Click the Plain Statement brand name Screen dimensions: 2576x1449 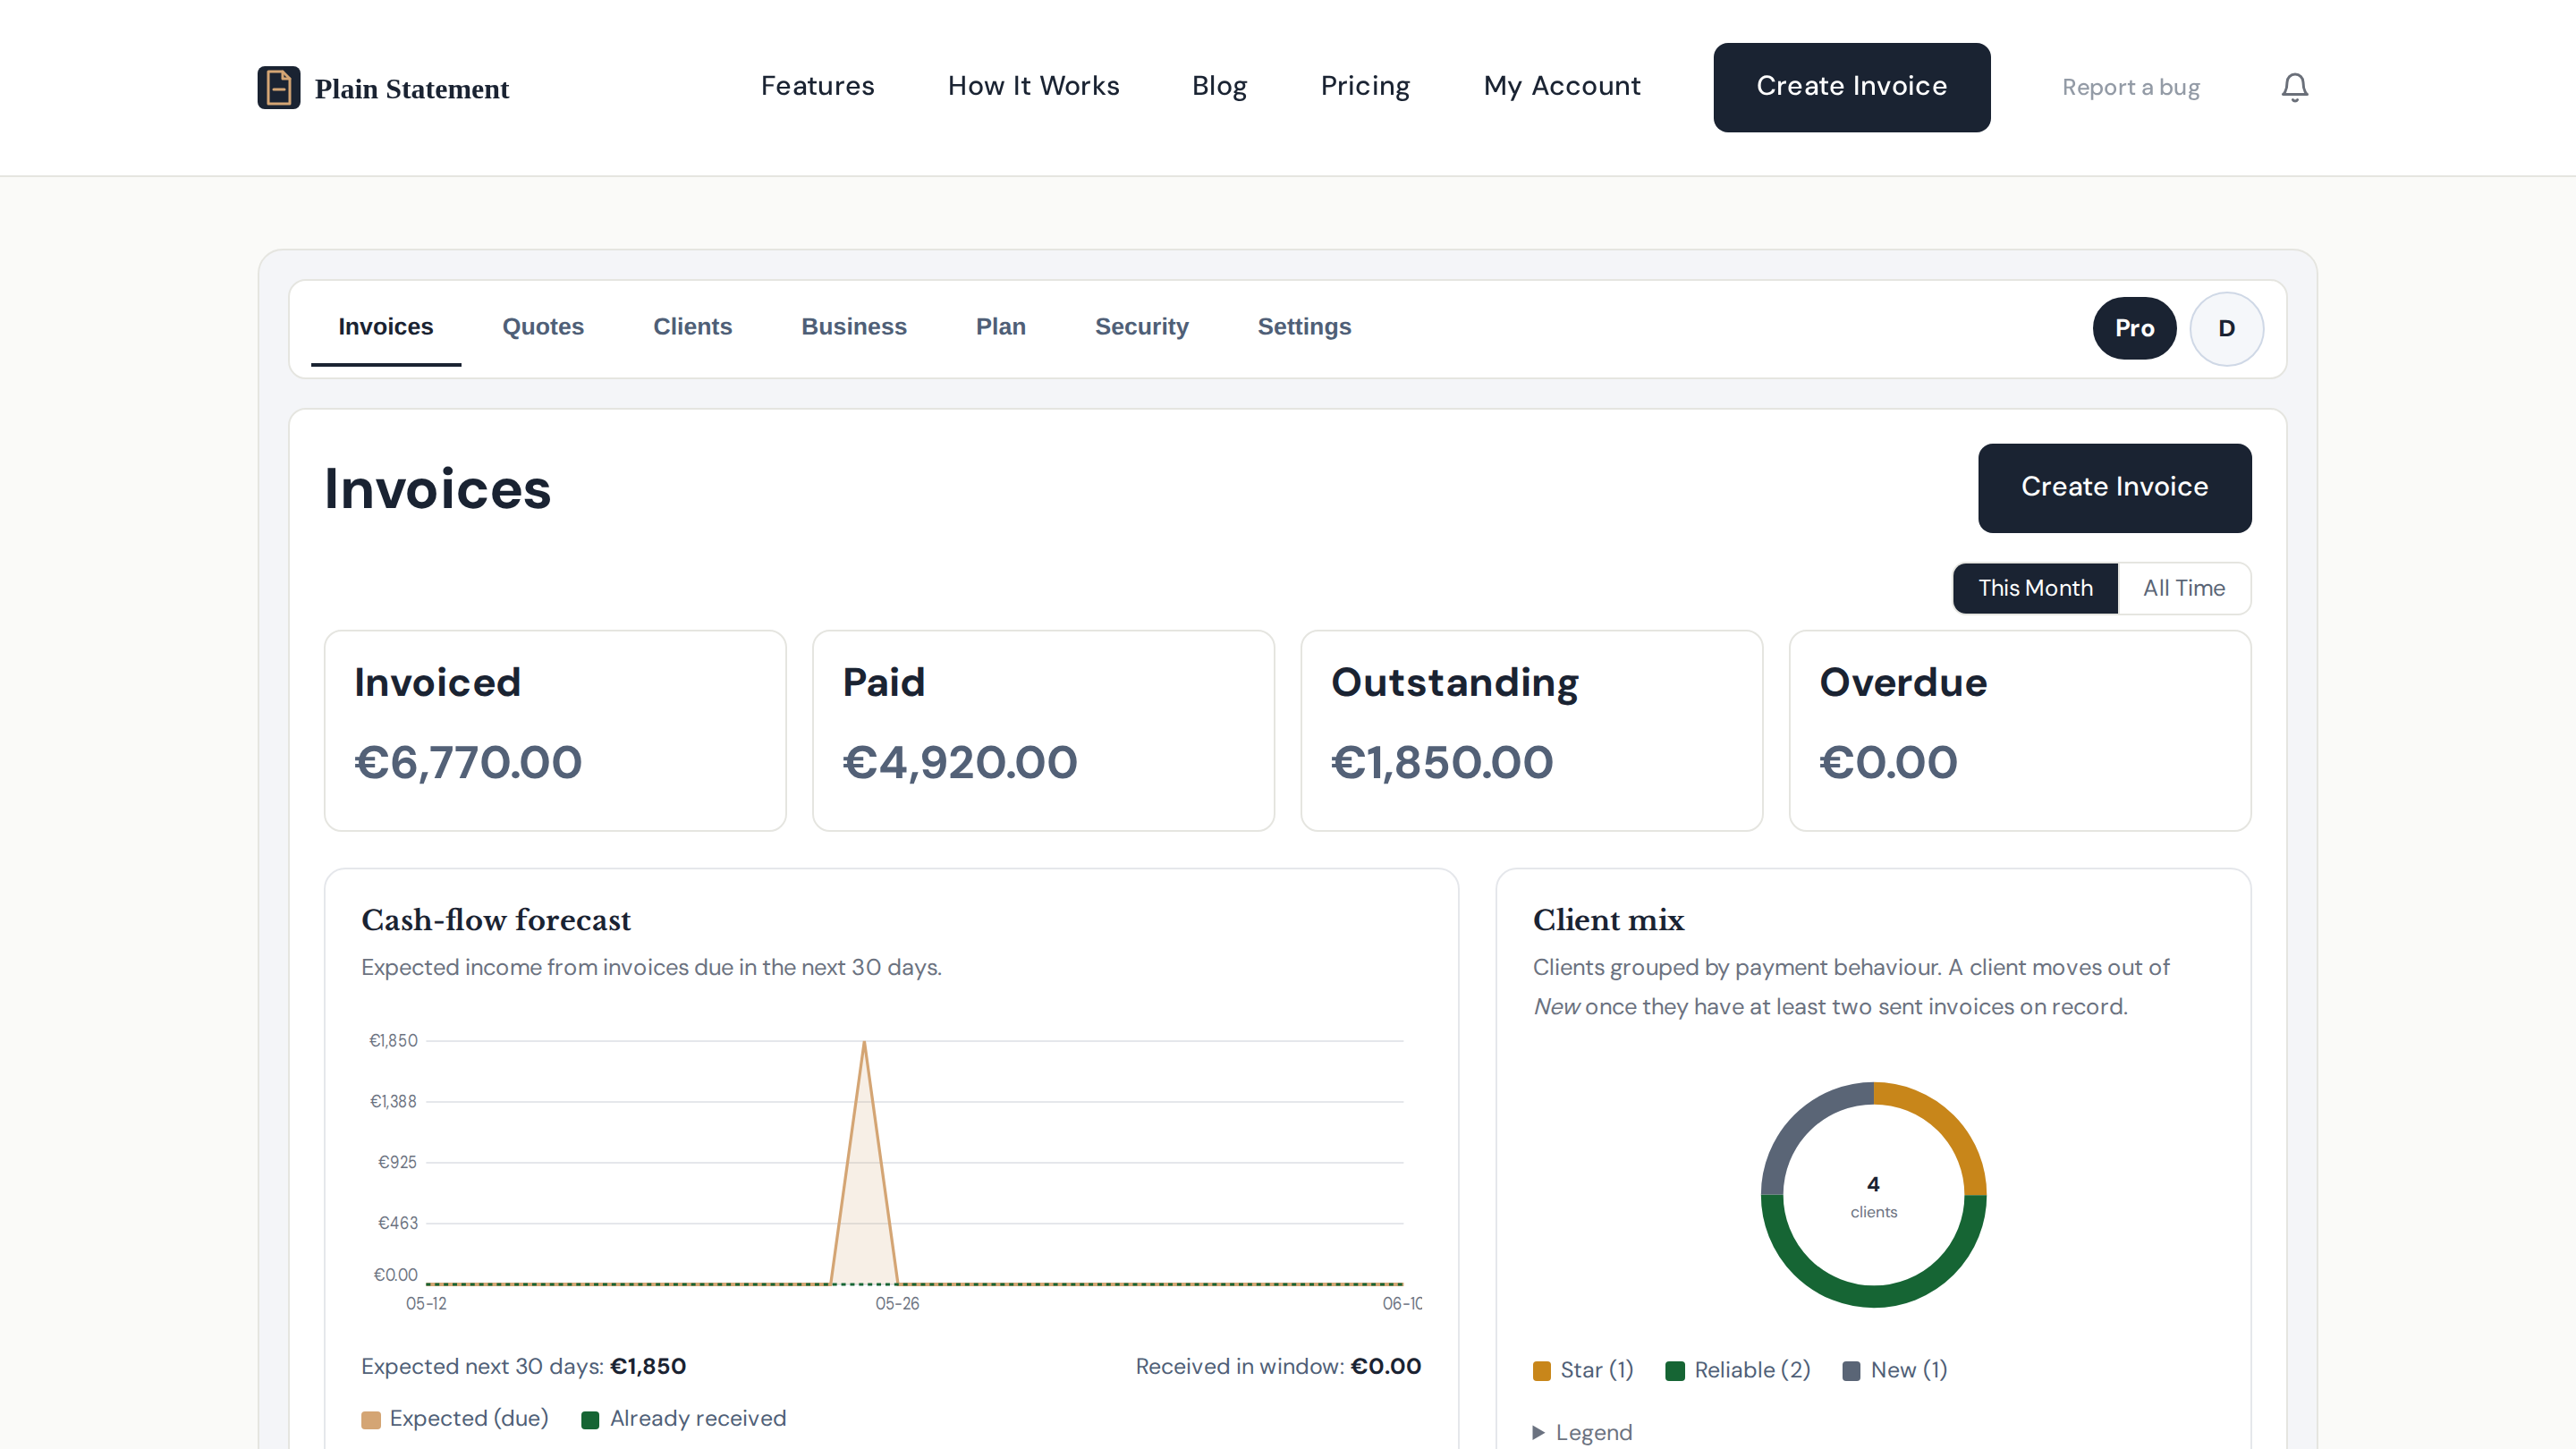point(411,89)
